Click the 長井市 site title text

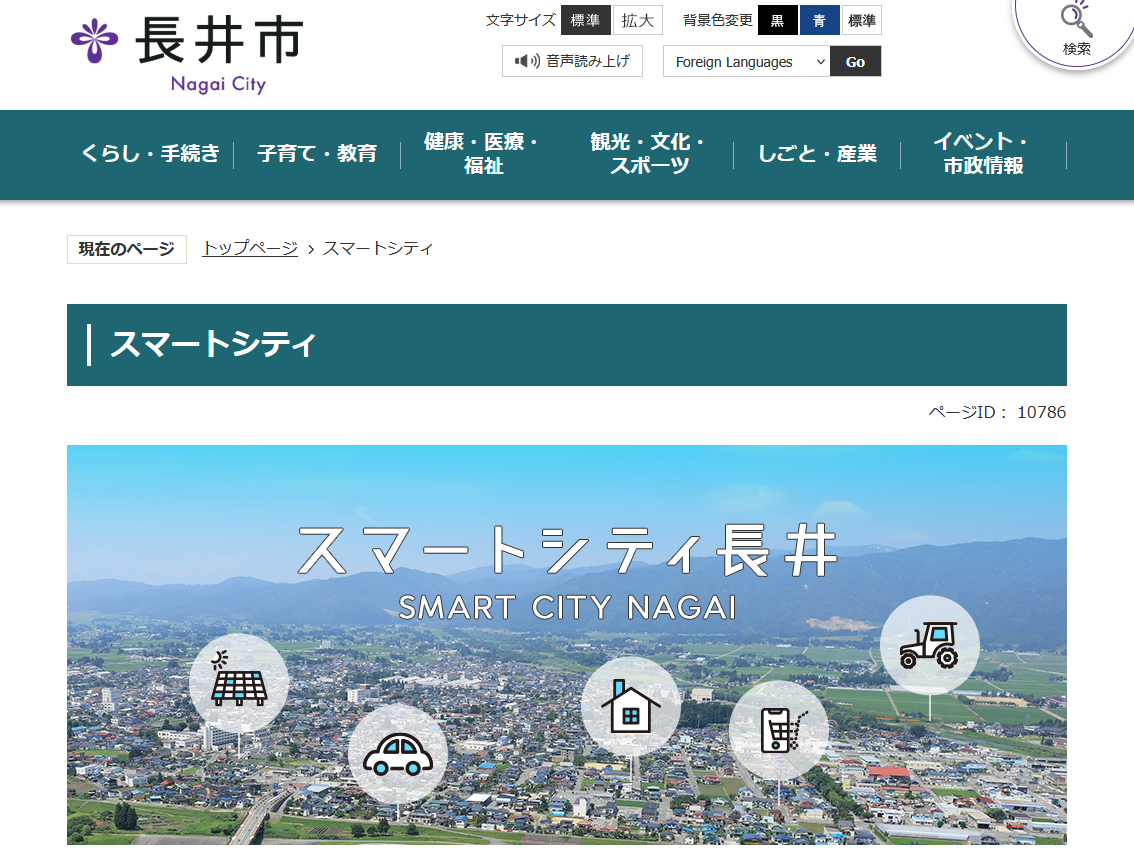219,41
